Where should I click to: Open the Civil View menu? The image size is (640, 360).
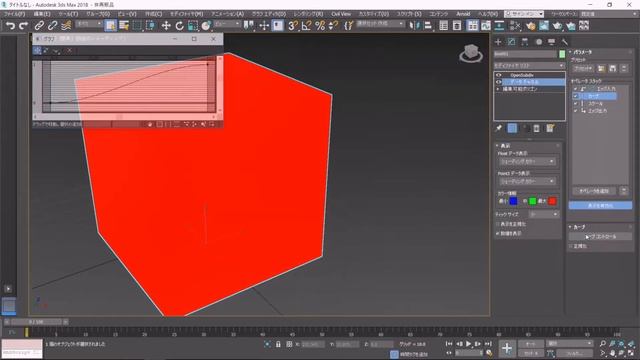pos(341,14)
